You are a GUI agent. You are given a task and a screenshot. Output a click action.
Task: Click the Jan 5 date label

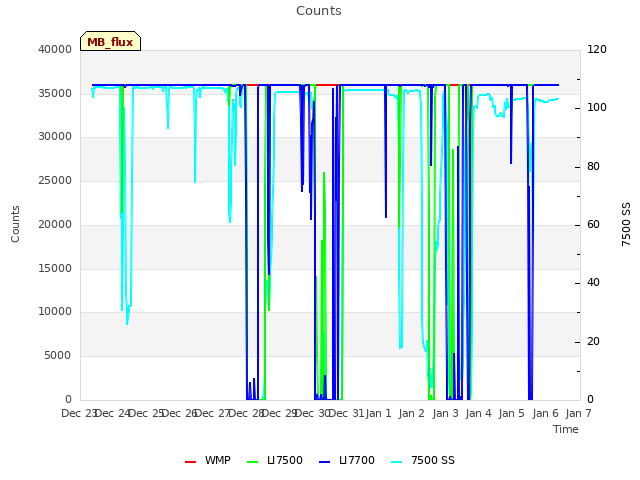click(511, 413)
